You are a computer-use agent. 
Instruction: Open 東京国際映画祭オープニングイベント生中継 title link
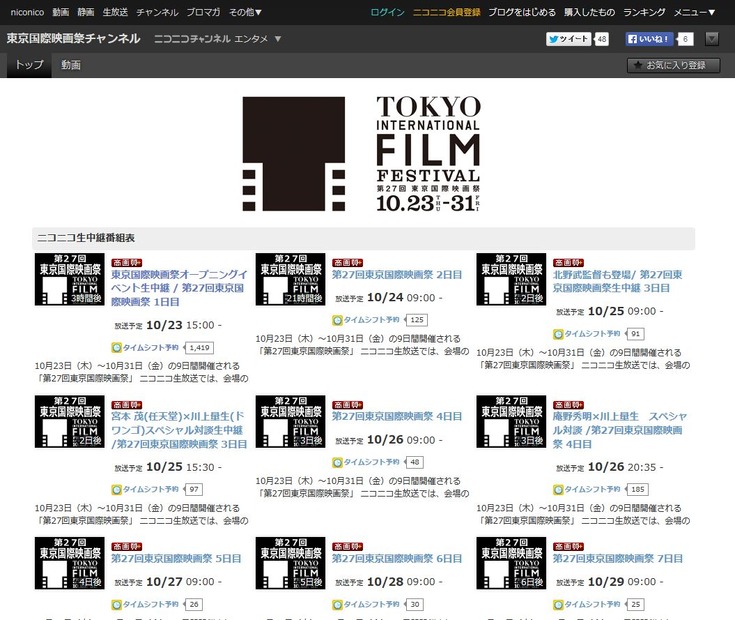point(179,288)
